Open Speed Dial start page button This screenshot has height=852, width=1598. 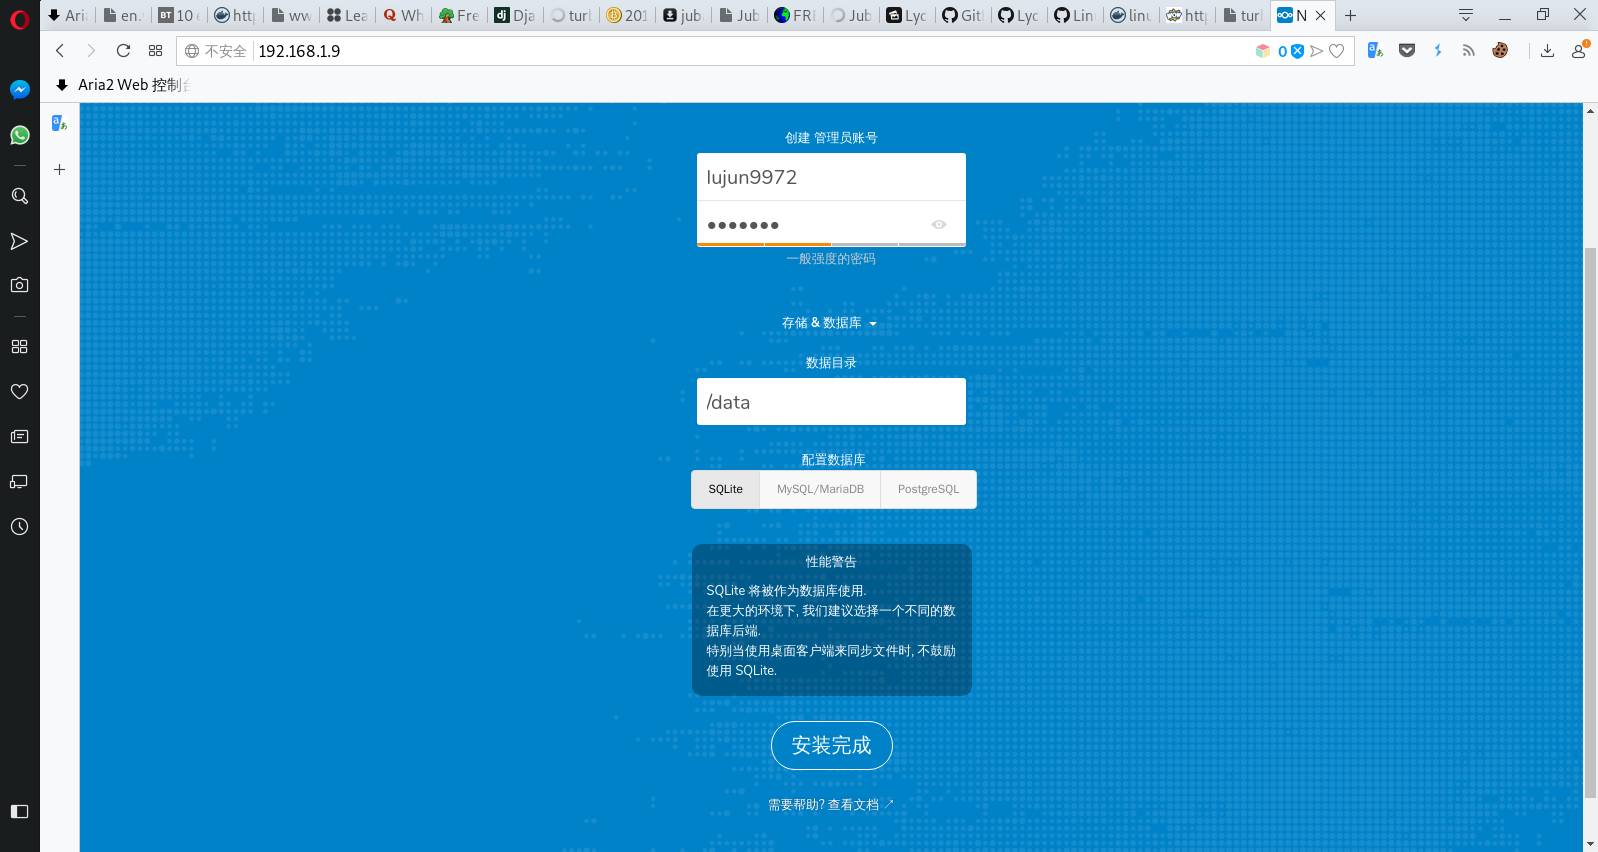click(155, 51)
